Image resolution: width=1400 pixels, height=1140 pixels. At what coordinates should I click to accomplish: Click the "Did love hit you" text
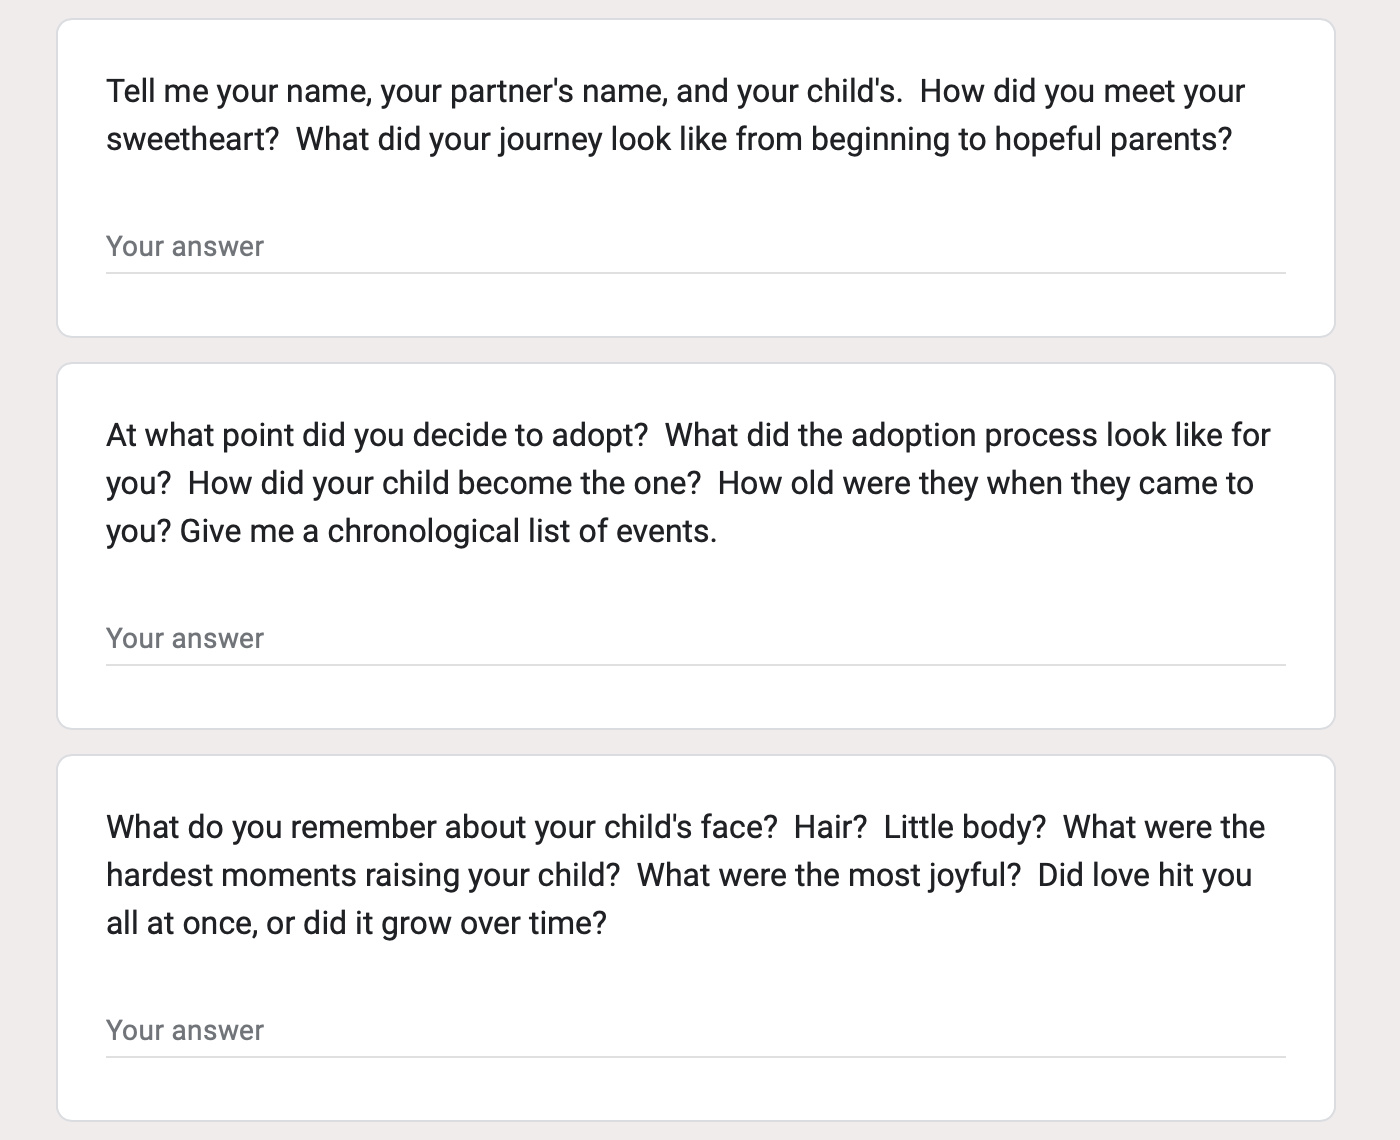click(x=1145, y=875)
